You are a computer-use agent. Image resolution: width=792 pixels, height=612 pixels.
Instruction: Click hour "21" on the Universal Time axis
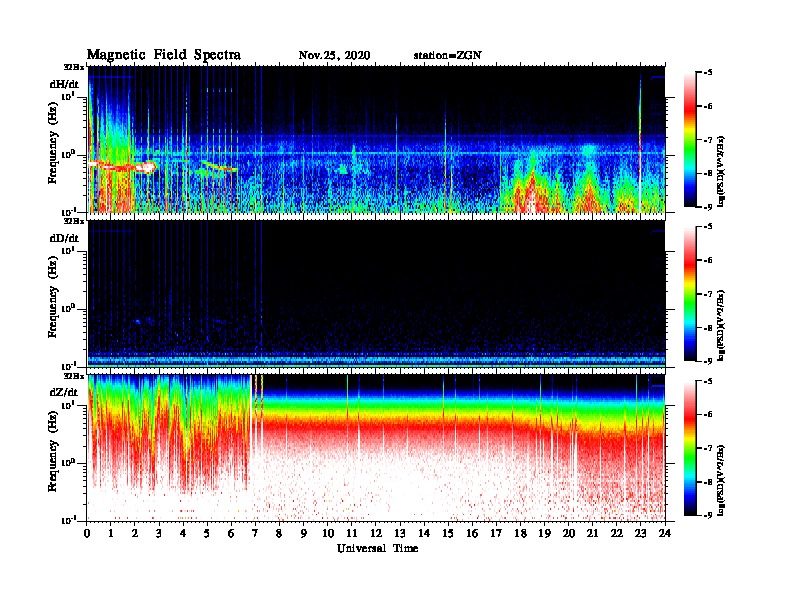click(x=592, y=534)
